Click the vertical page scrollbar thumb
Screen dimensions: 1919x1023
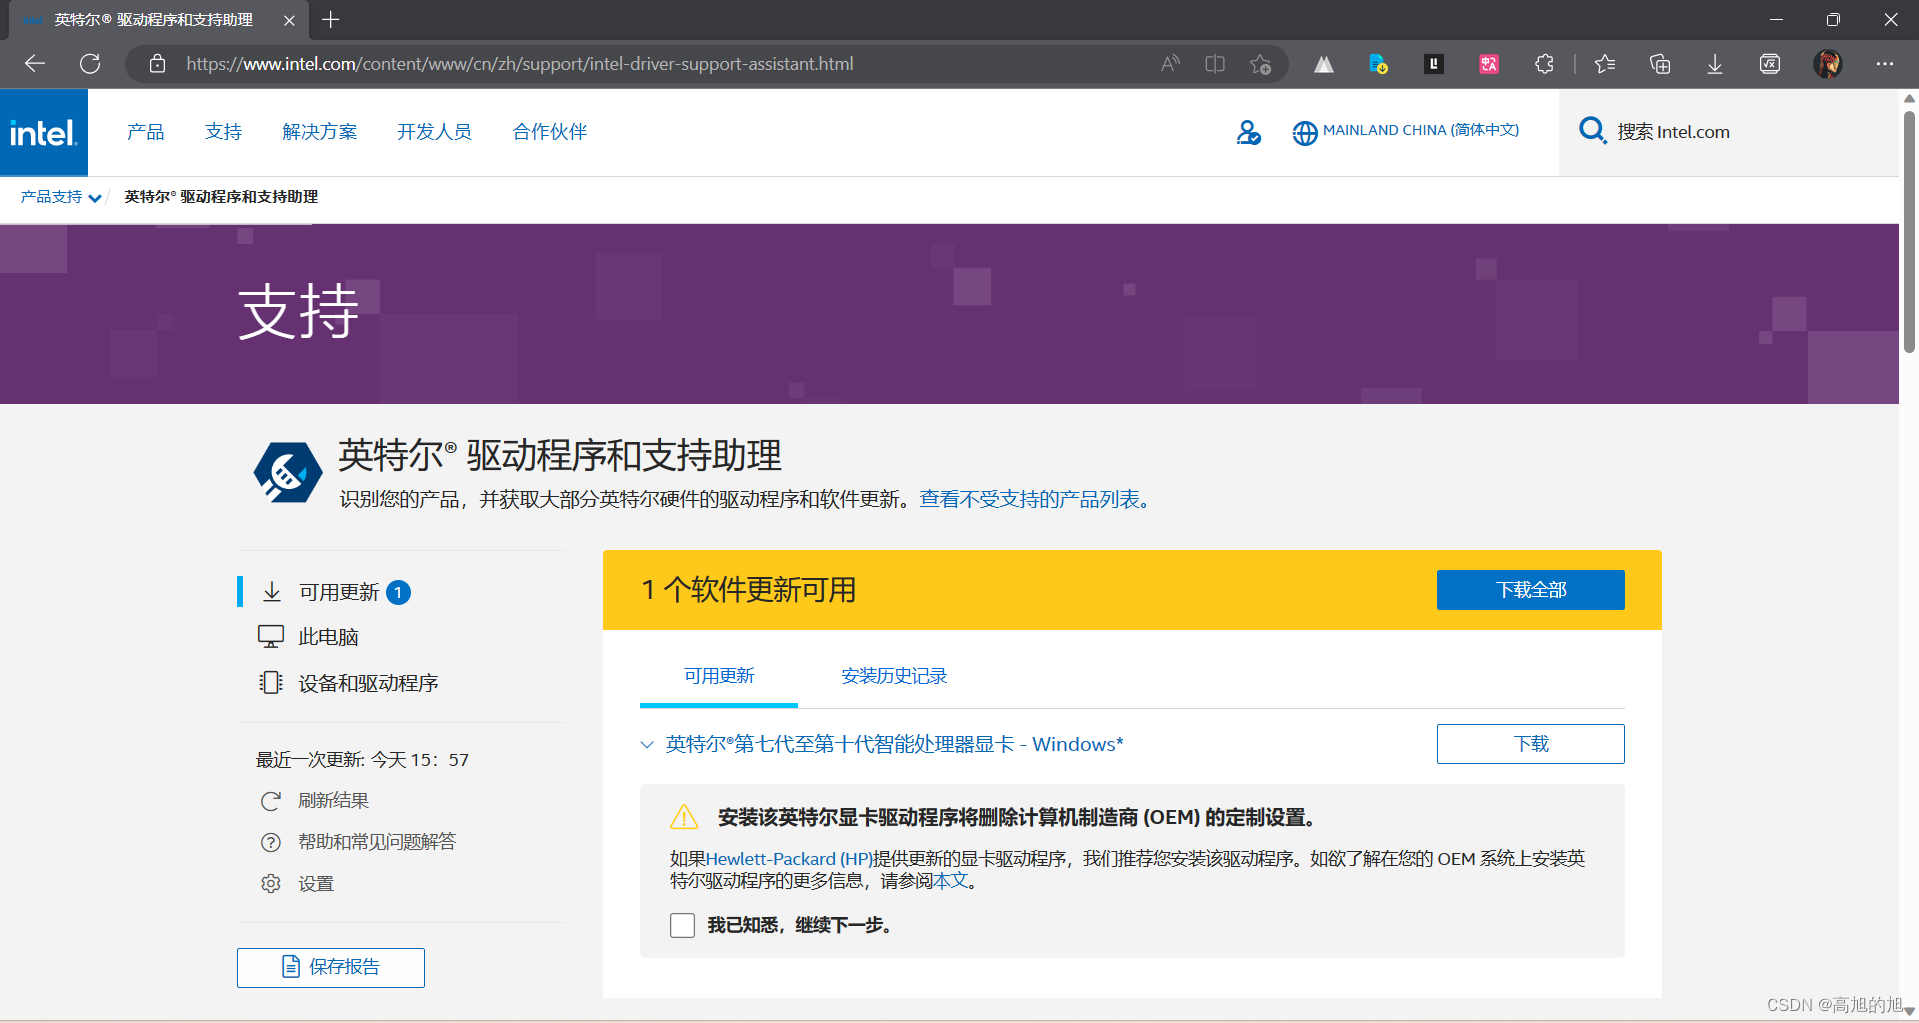[1909, 232]
